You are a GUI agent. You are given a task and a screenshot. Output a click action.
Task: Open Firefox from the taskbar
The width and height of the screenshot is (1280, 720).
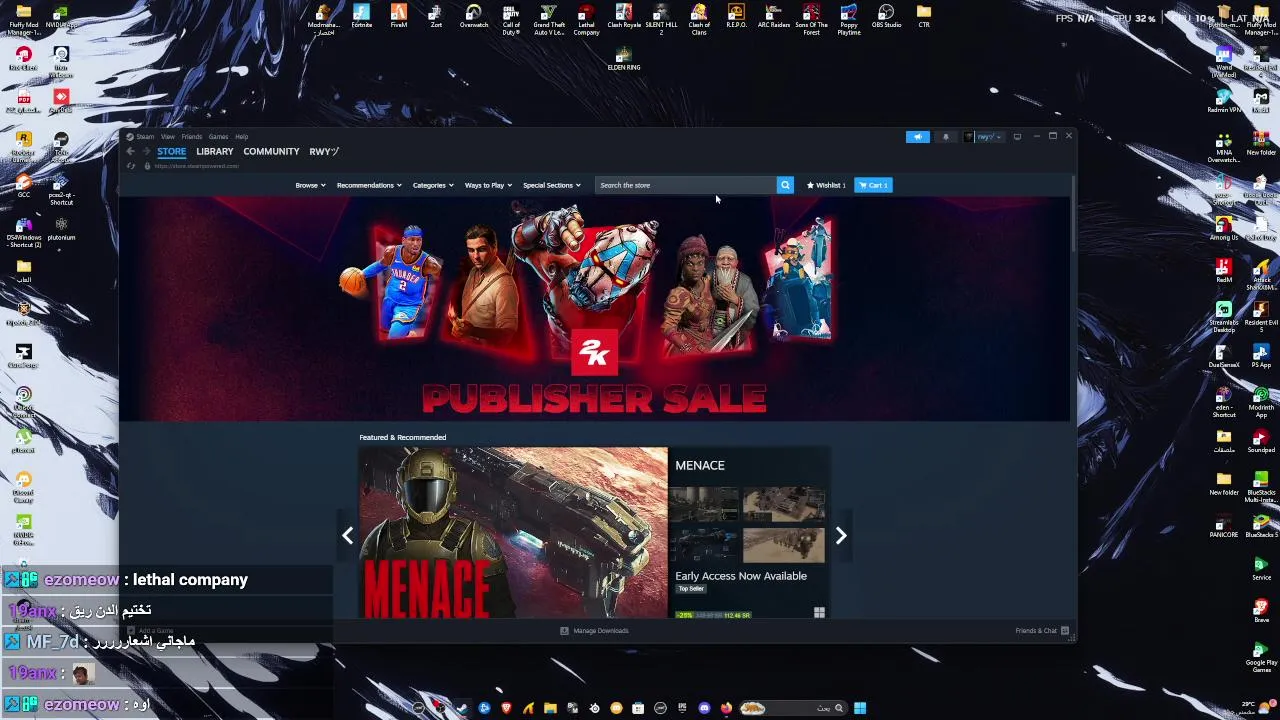pos(726,708)
